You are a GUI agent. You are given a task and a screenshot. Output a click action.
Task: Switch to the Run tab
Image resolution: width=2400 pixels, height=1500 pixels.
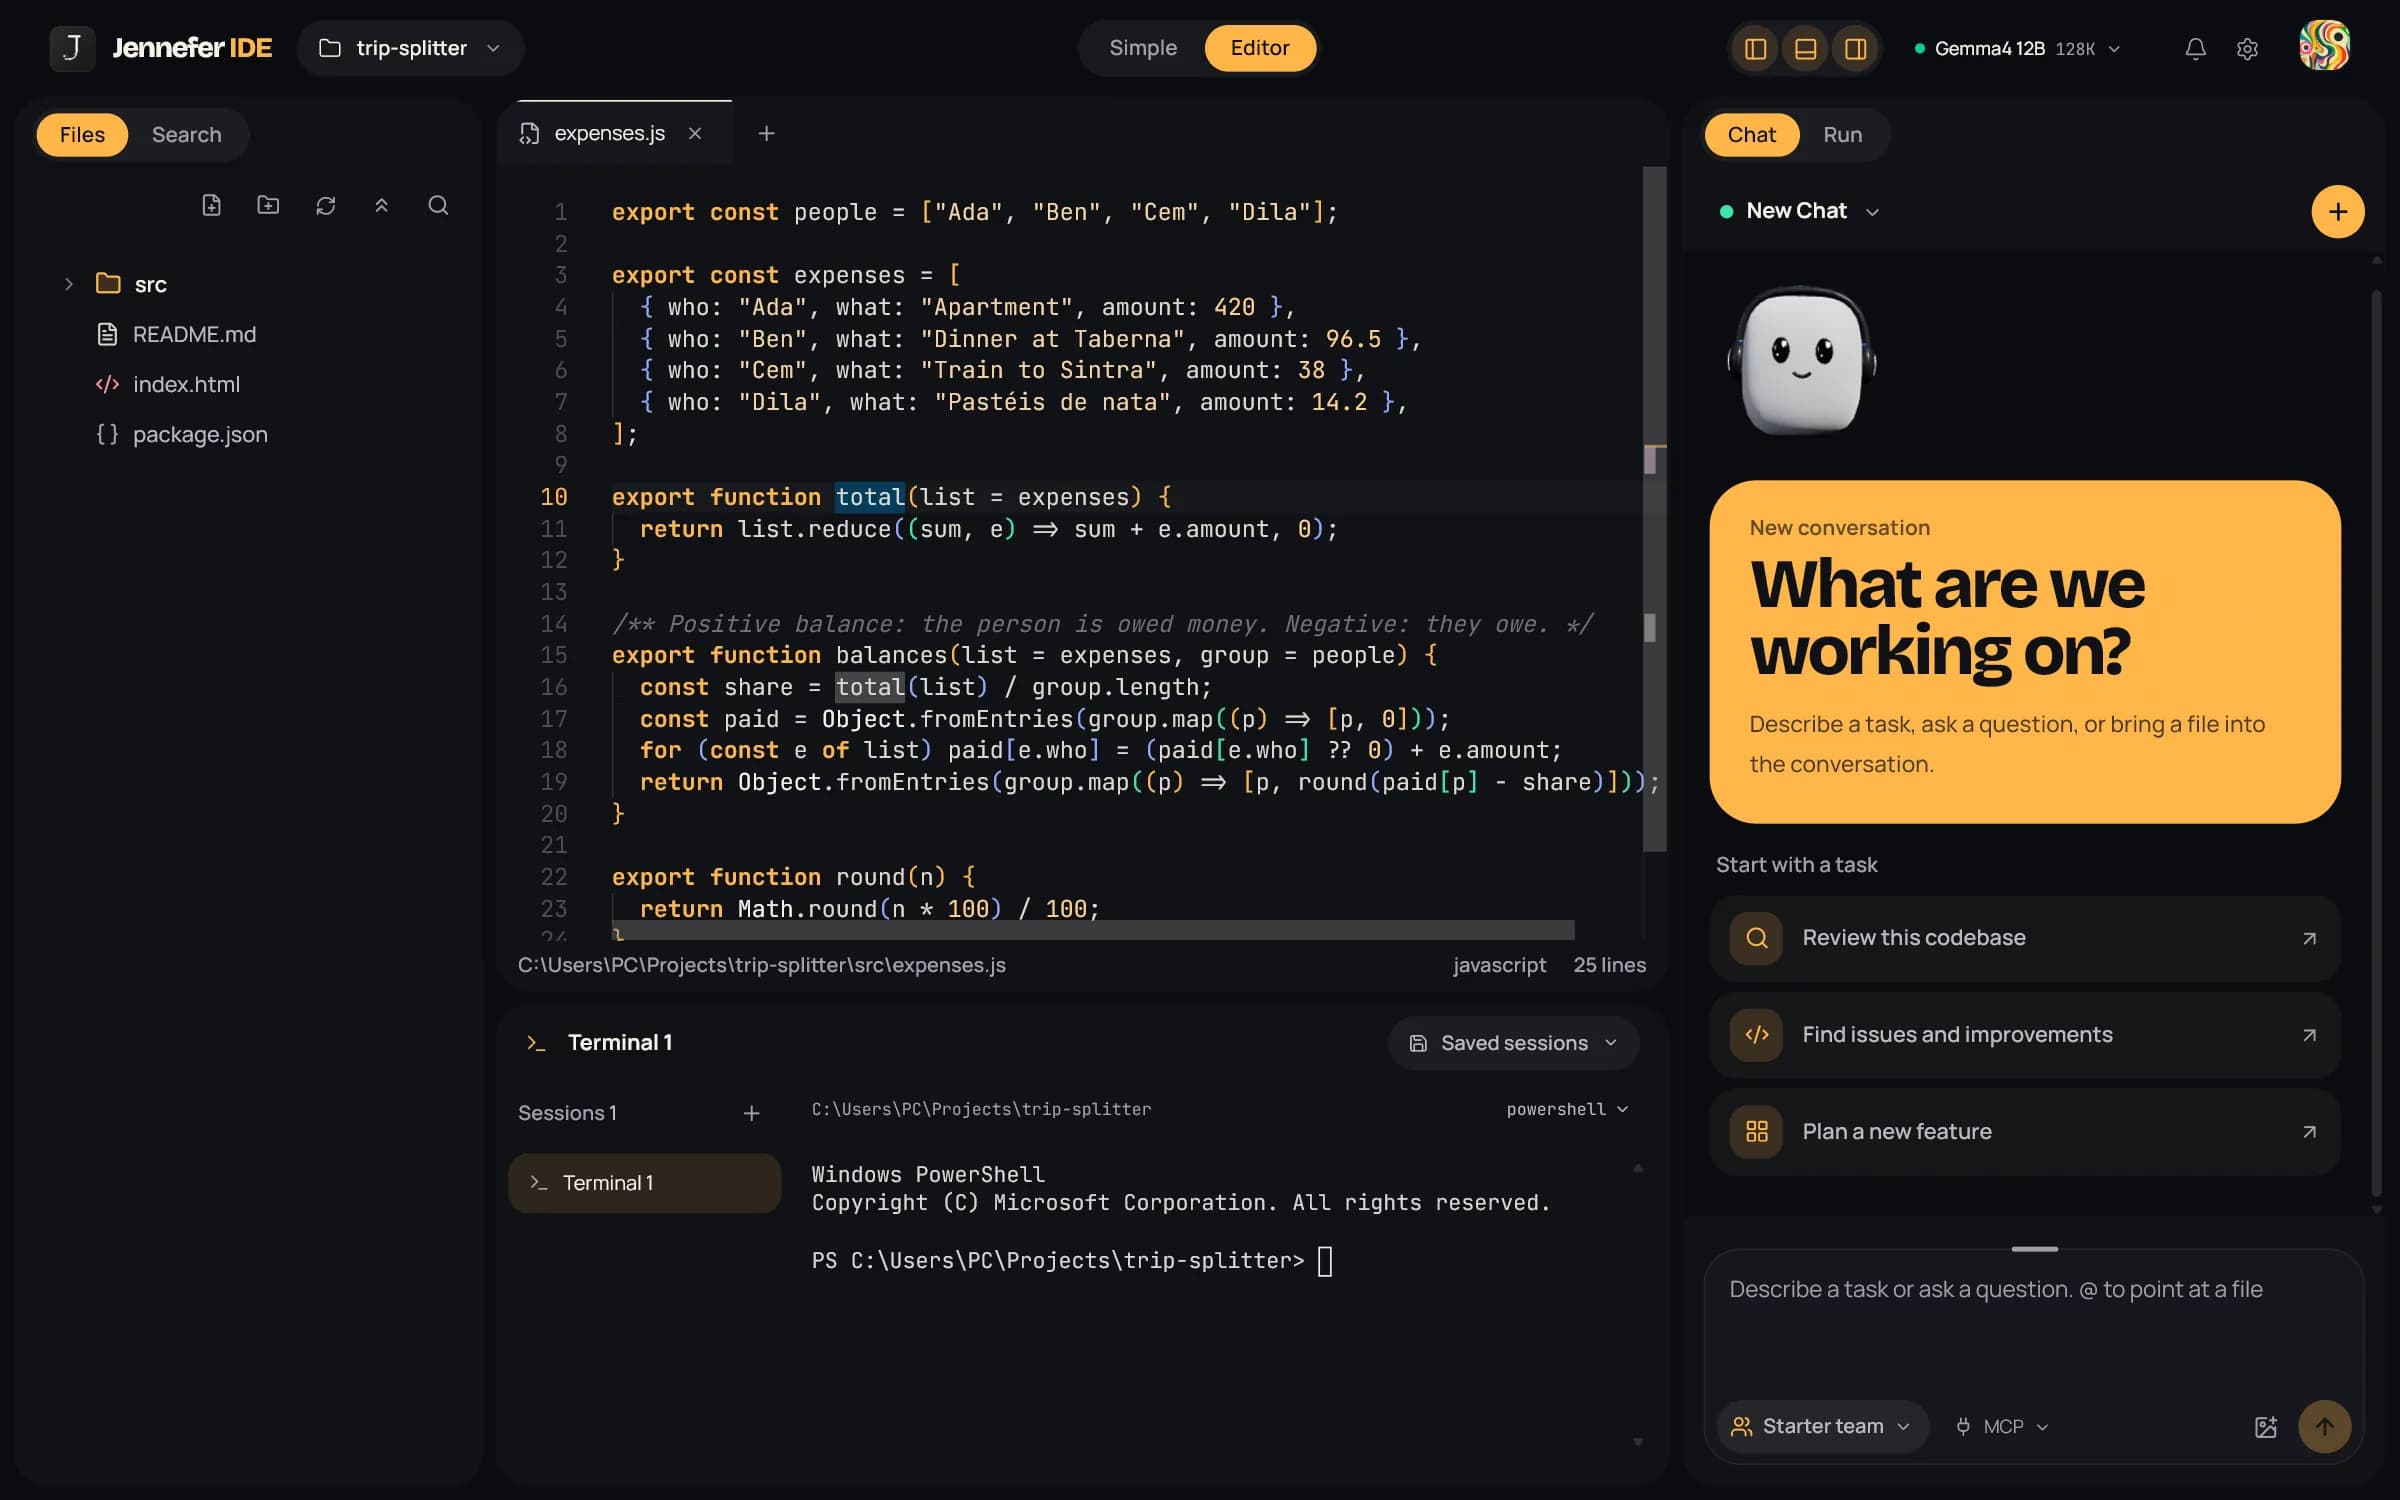tap(1842, 134)
